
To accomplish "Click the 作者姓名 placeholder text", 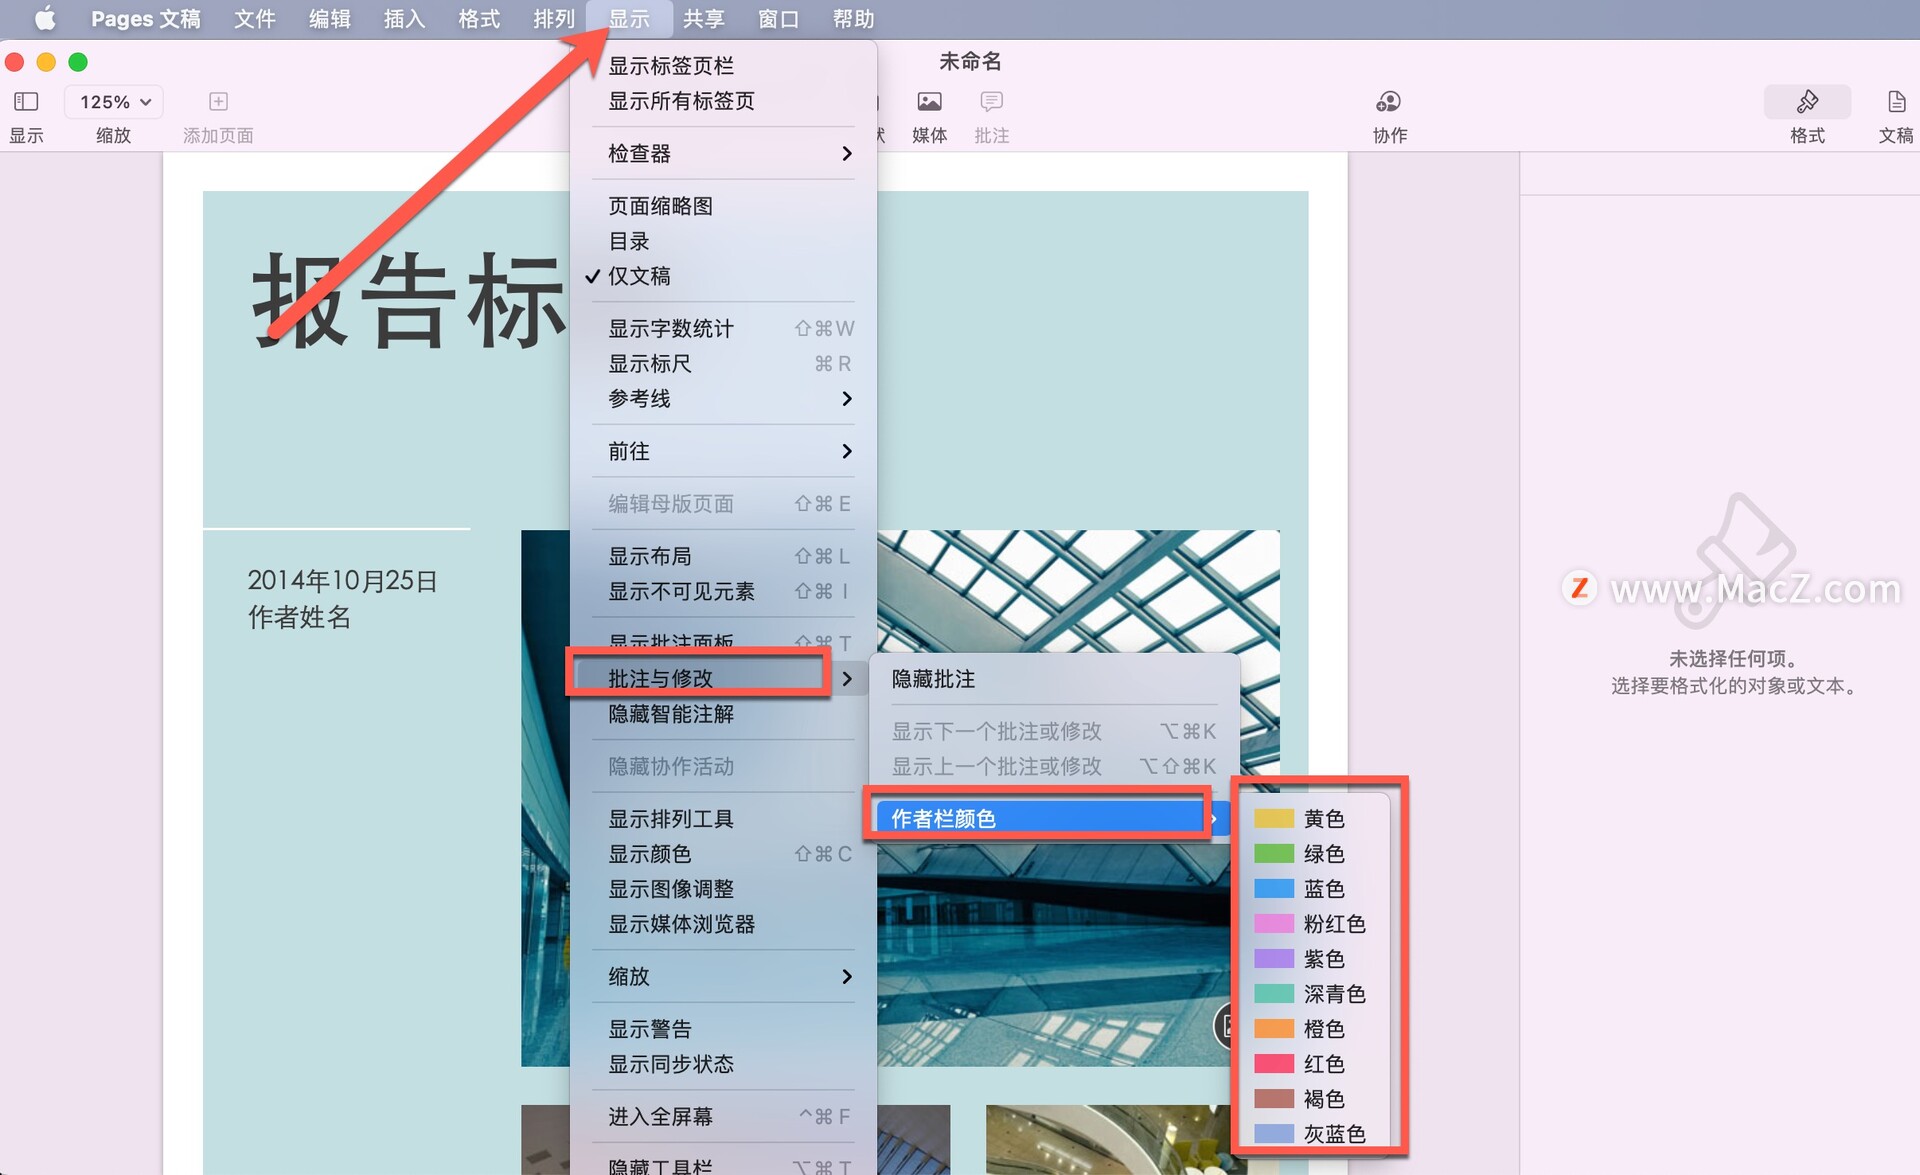I will (299, 617).
